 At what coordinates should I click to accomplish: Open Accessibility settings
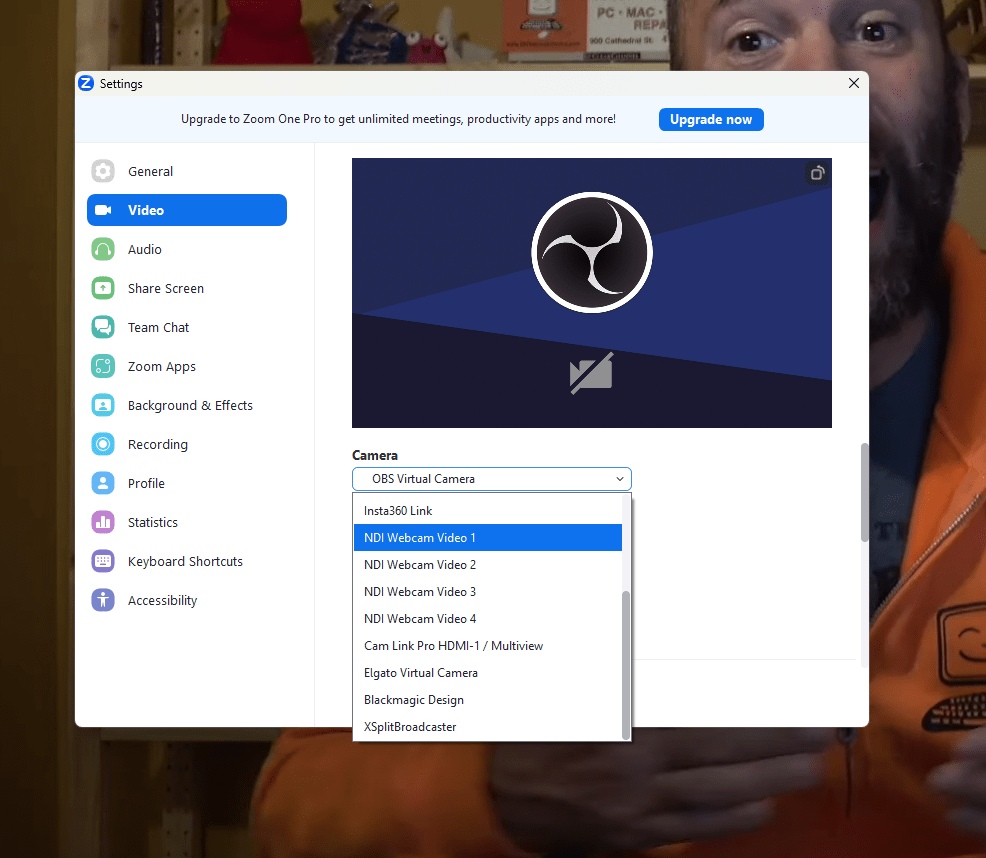[187, 600]
